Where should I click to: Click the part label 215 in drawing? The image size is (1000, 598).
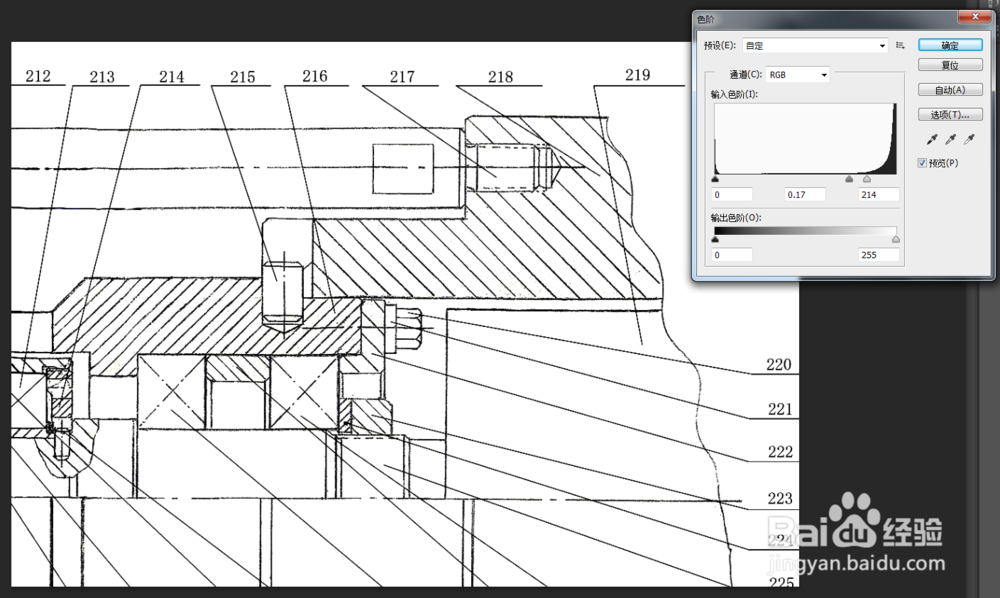coord(242,77)
